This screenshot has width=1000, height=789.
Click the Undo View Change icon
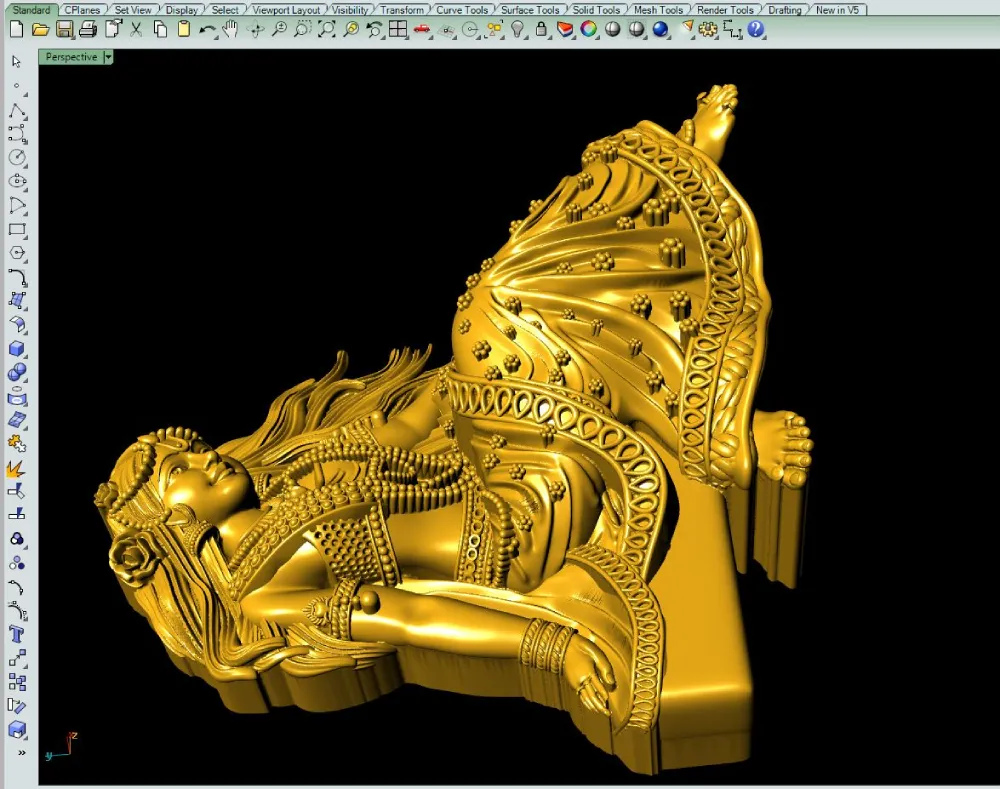[x=374, y=29]
